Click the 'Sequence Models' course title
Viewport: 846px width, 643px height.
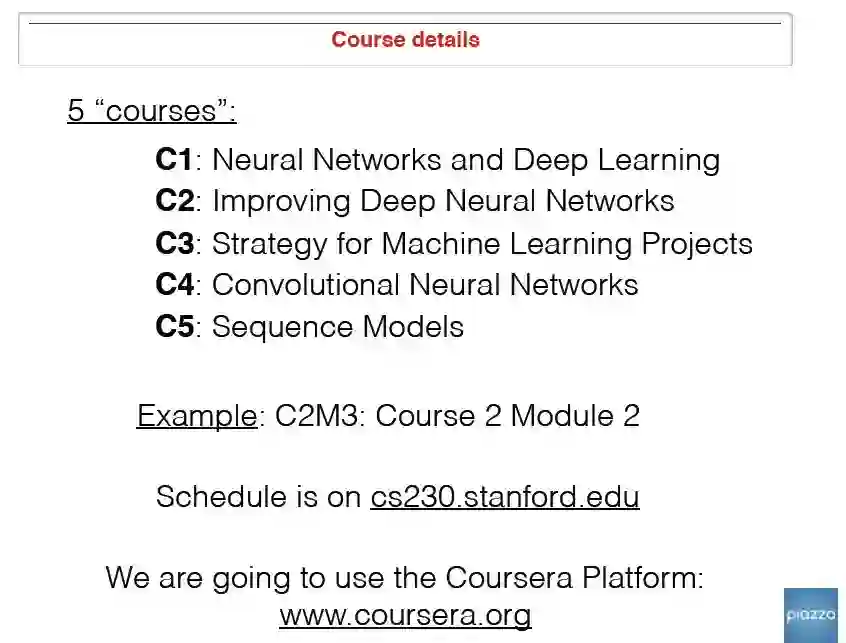338,327
